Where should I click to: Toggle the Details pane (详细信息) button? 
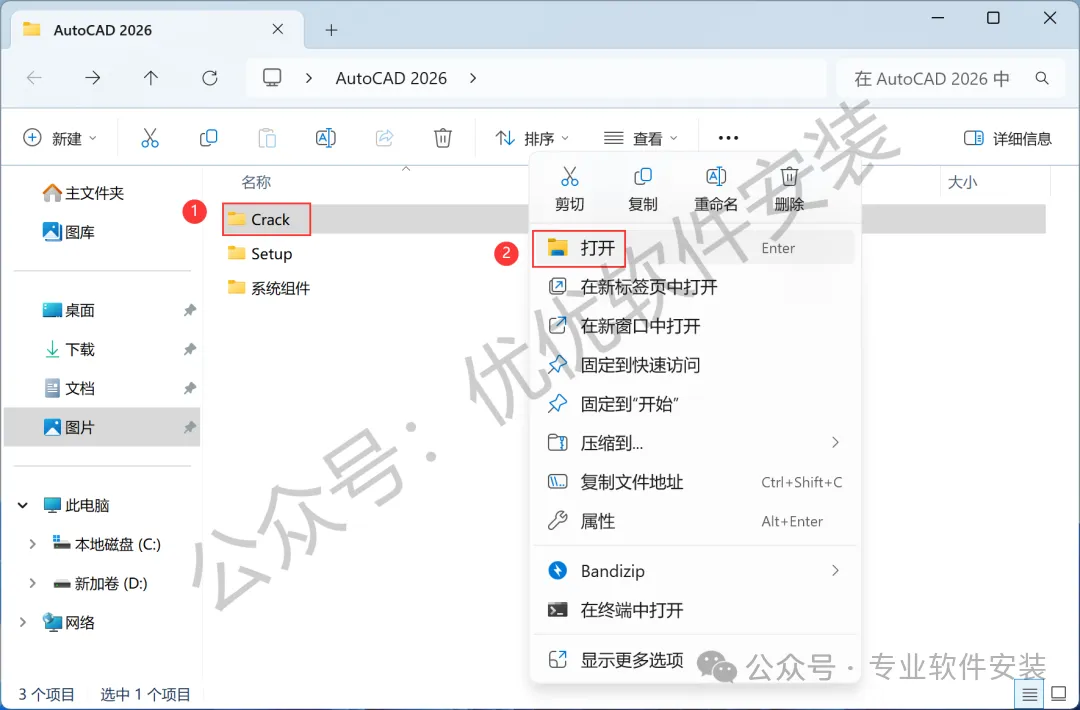pyautogui.click(x=1008, y=138)
